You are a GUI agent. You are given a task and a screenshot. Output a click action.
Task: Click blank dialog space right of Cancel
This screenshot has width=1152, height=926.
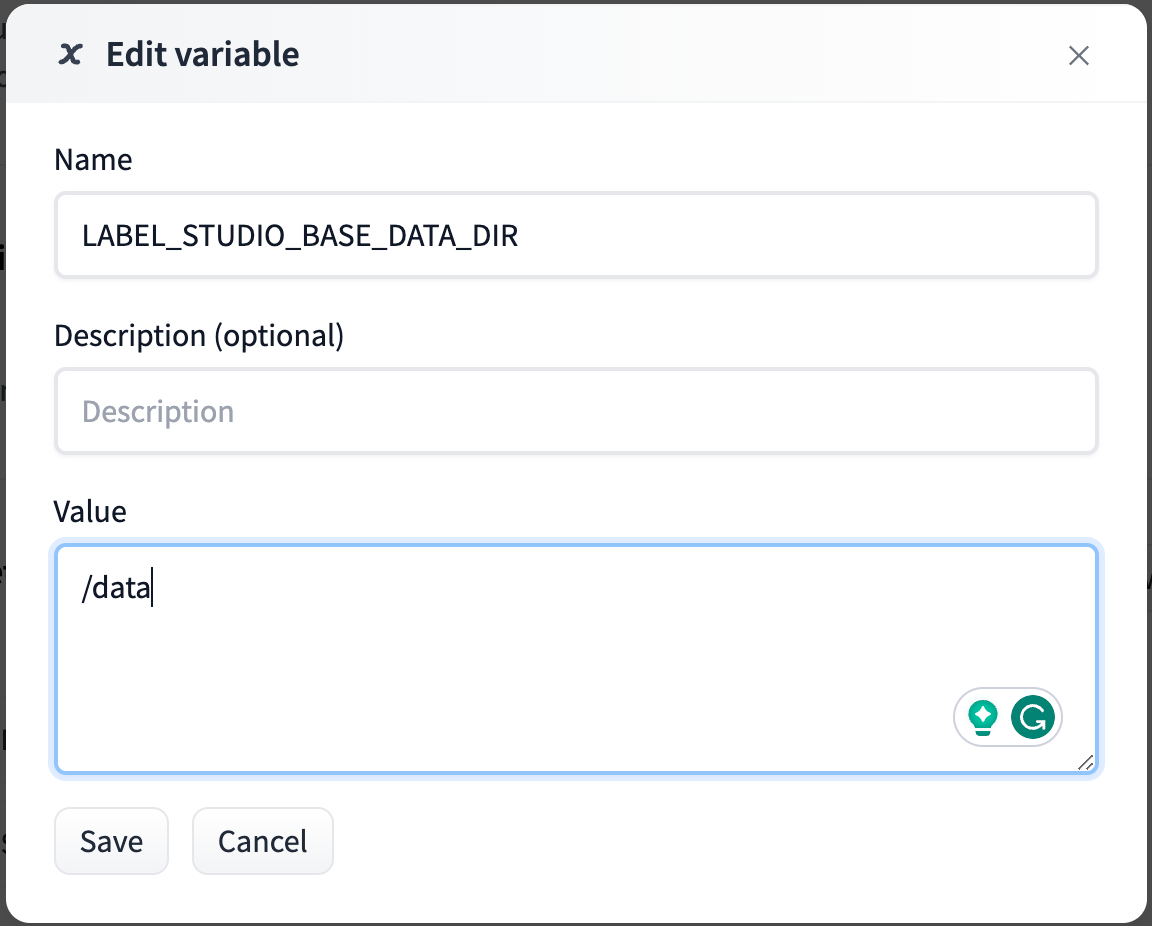700,841
